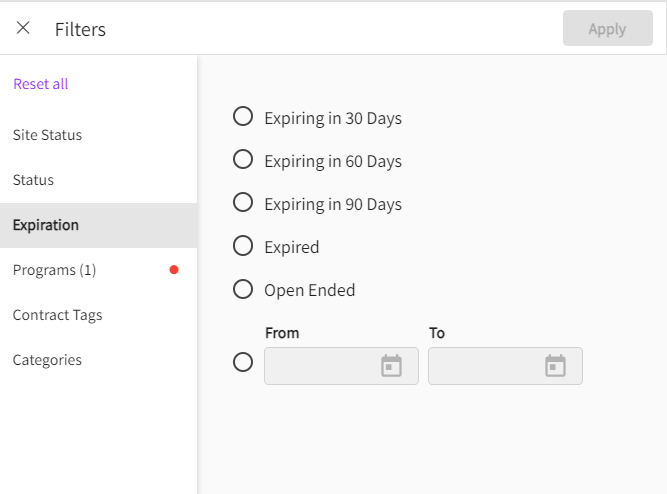Open the Categories filter section

(x=47, y=360)
